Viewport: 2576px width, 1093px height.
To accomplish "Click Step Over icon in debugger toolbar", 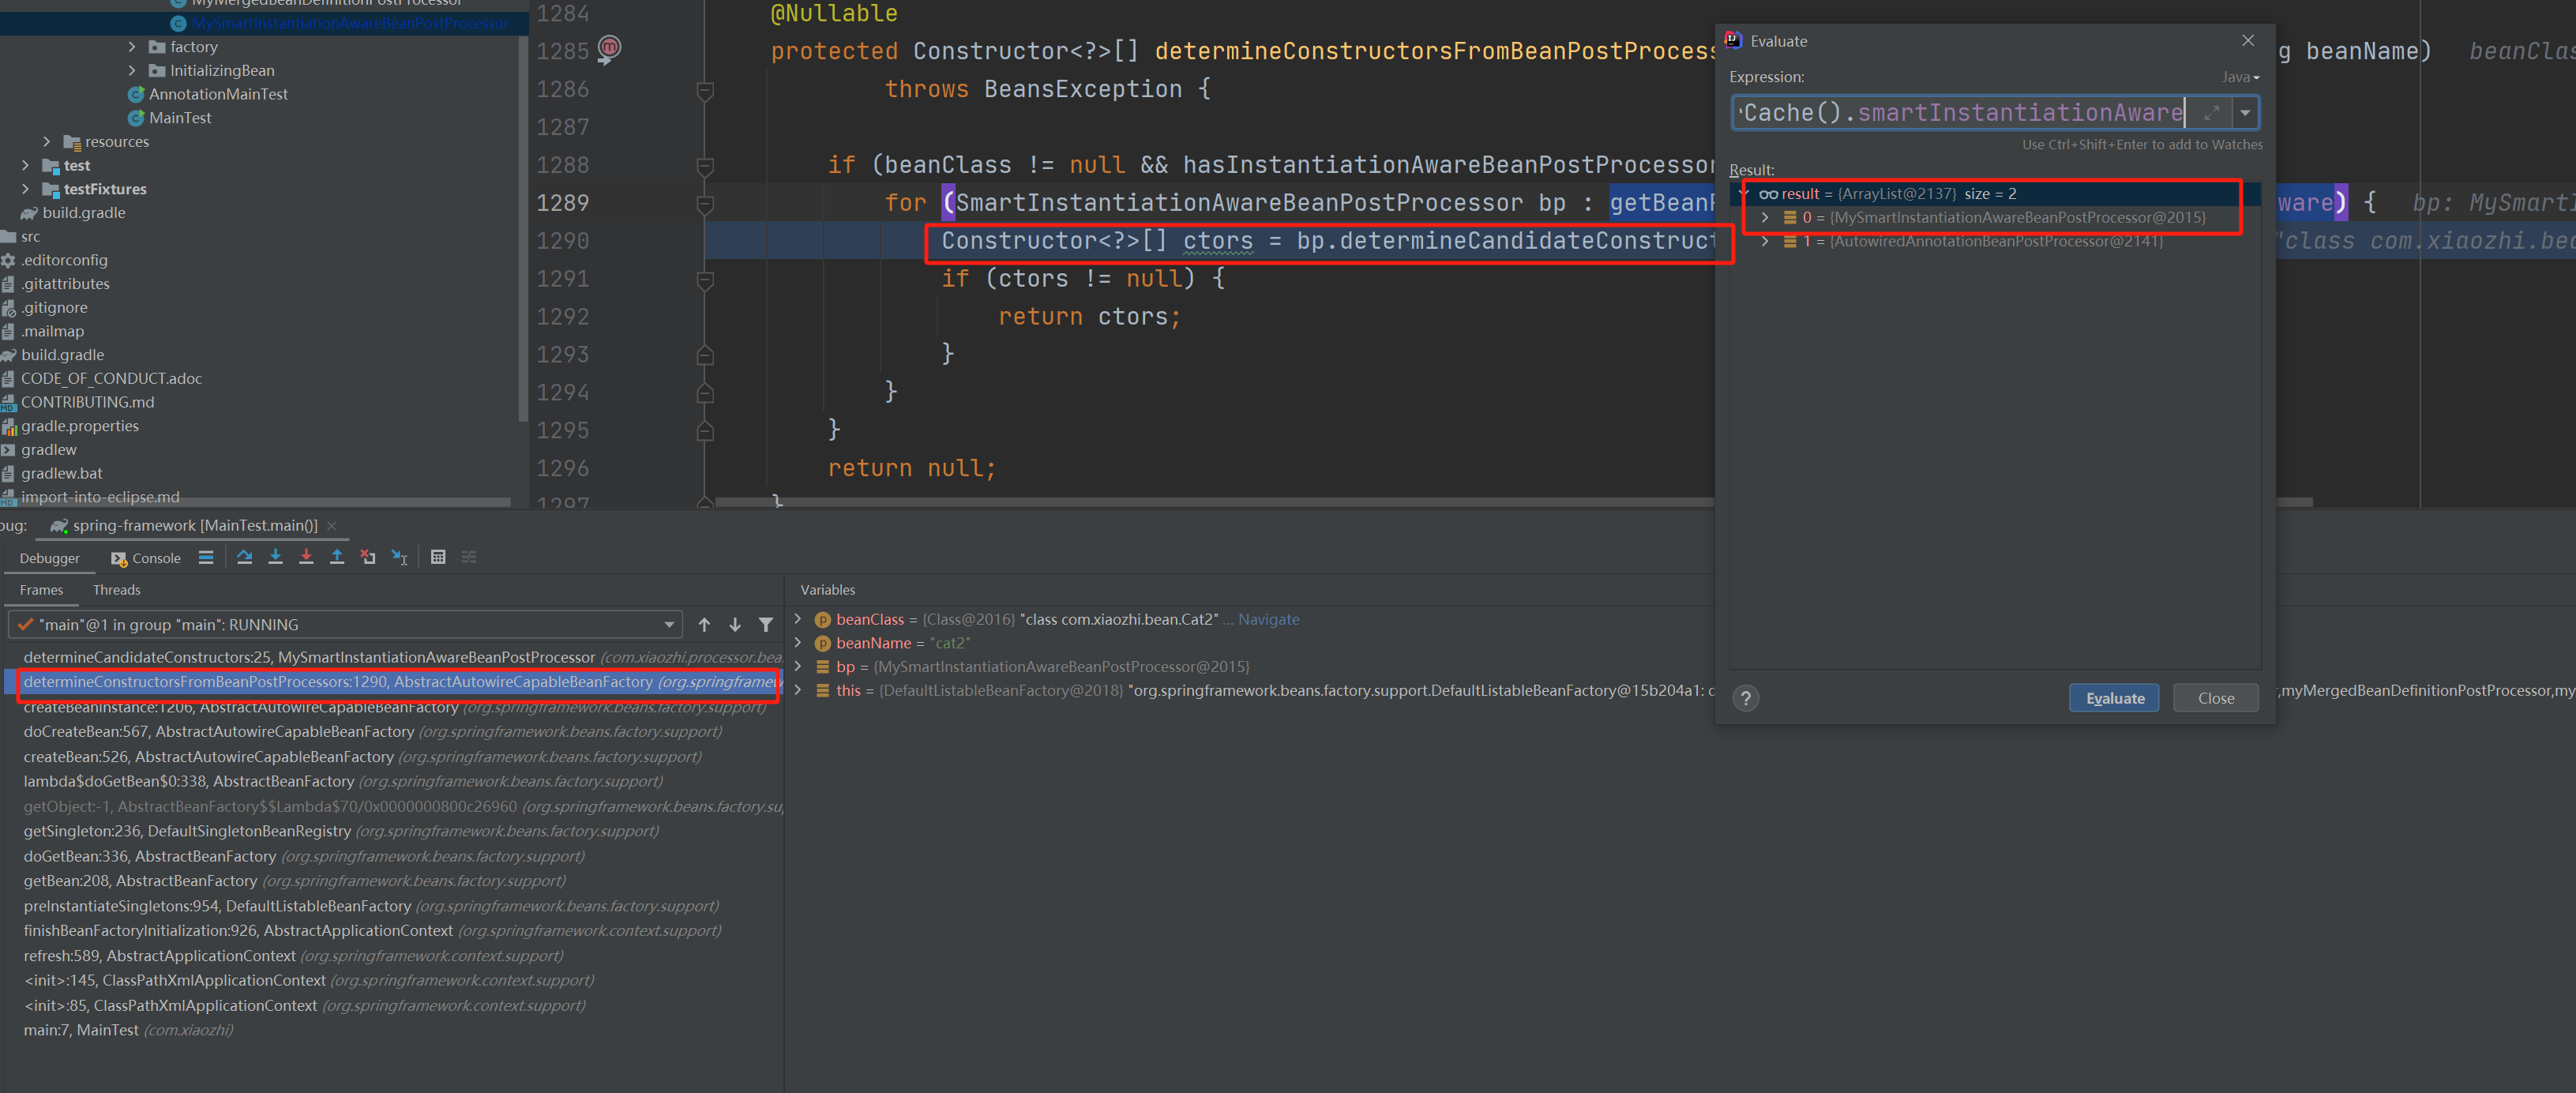I will [x=244, y=557].
